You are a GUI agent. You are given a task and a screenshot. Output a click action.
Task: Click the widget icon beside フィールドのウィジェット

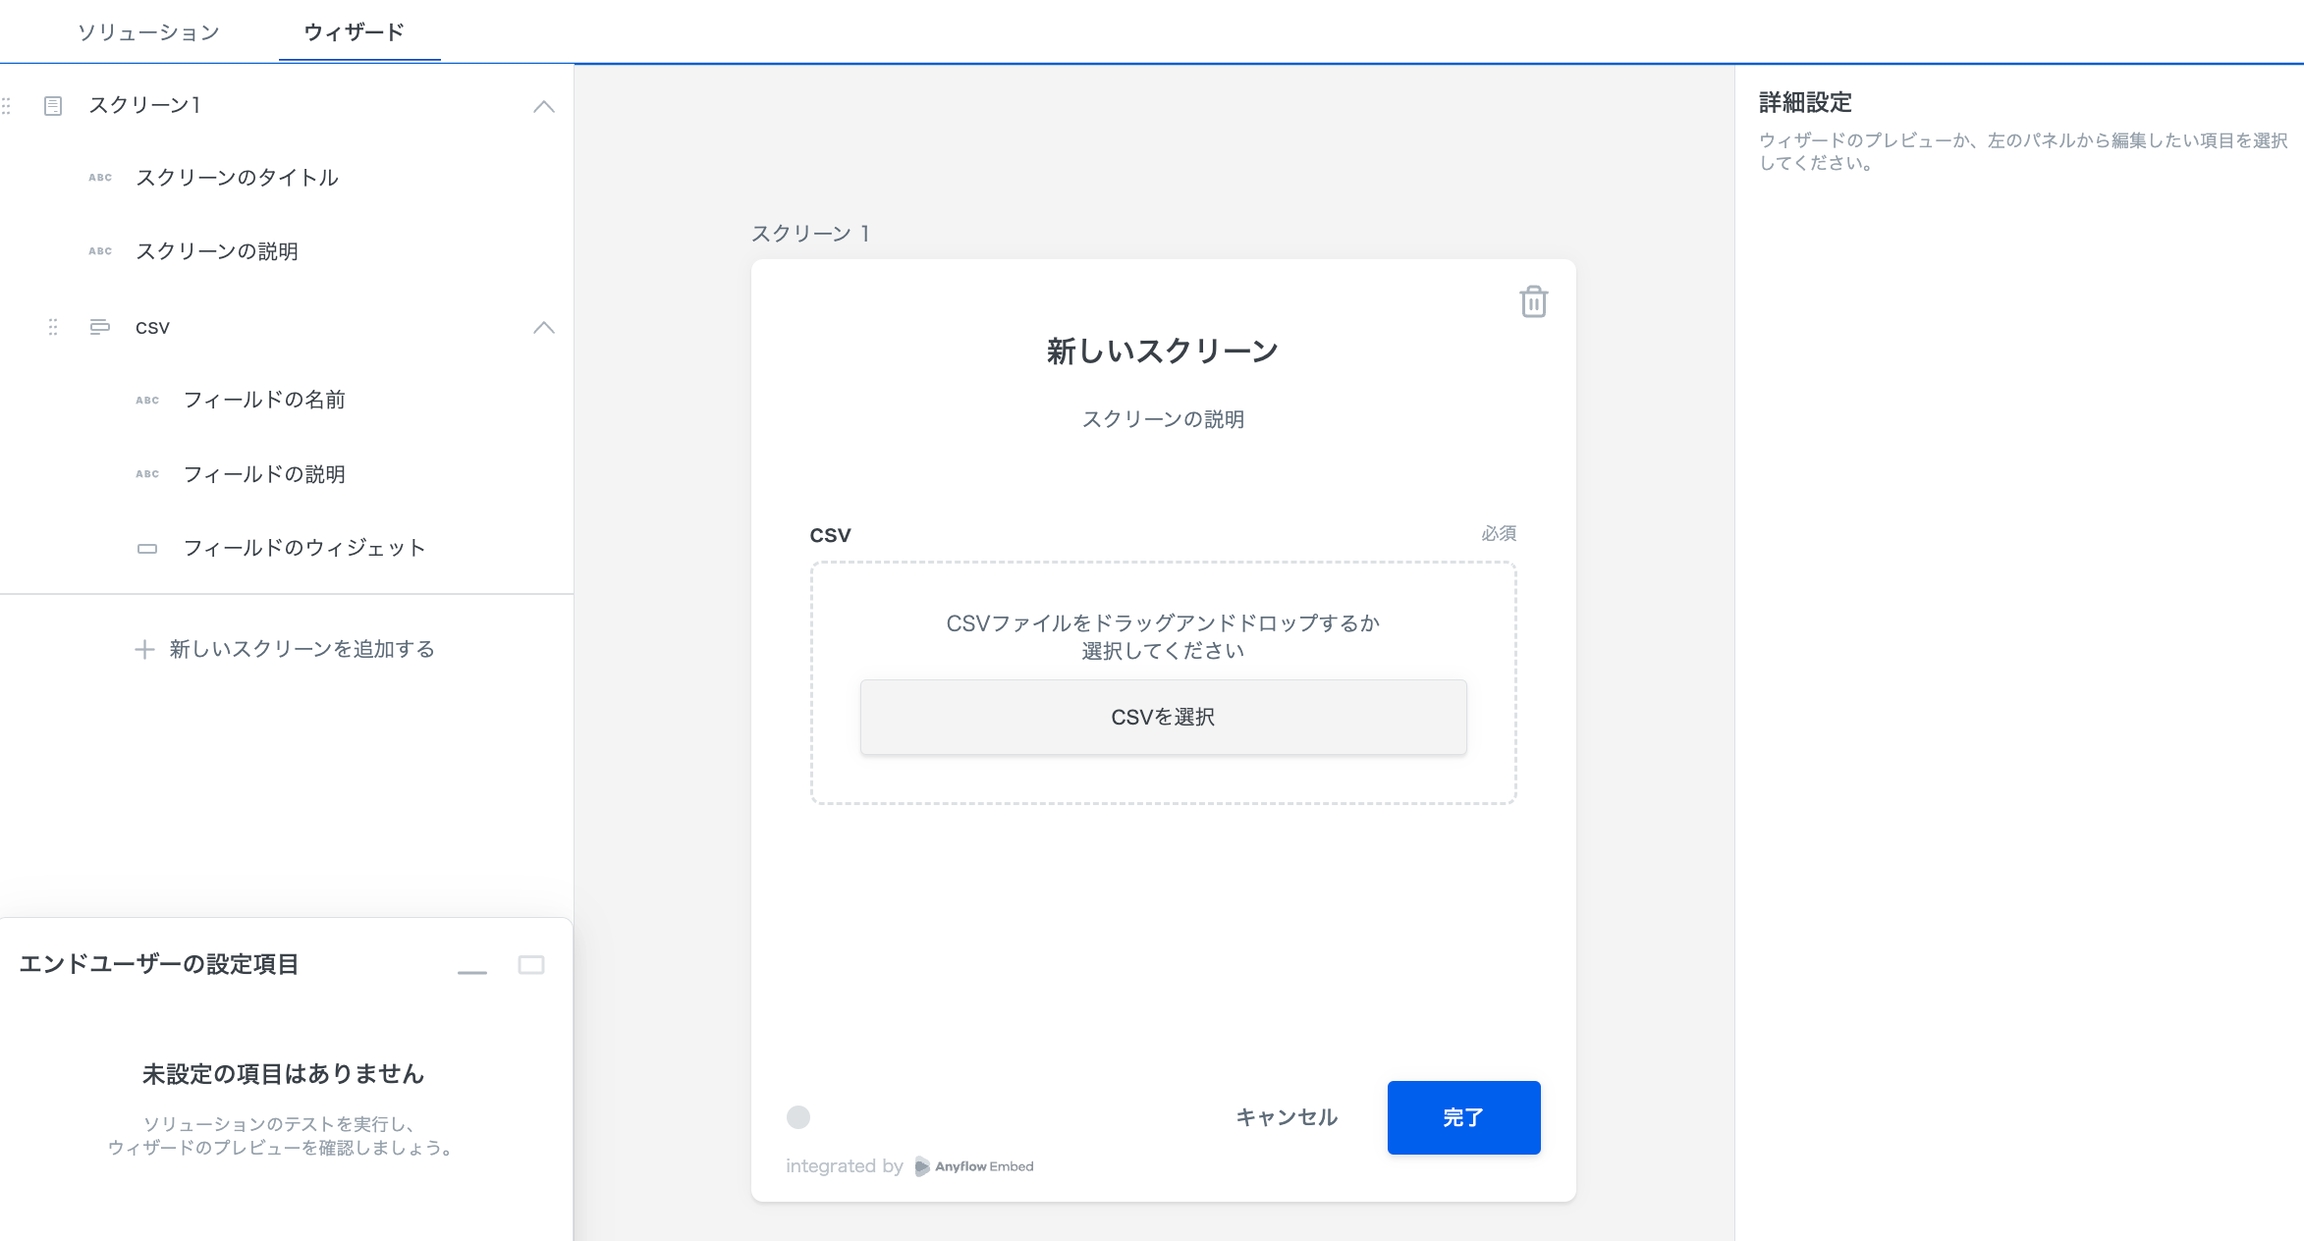tap(147, 548)
